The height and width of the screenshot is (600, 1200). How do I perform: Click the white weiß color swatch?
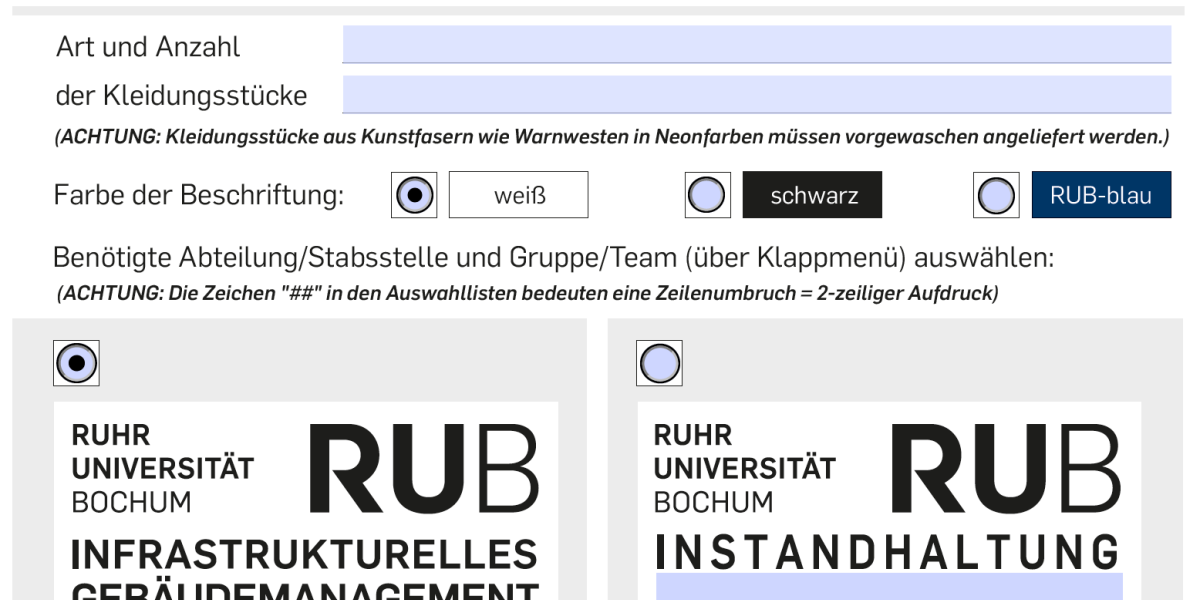click(518, 195)
